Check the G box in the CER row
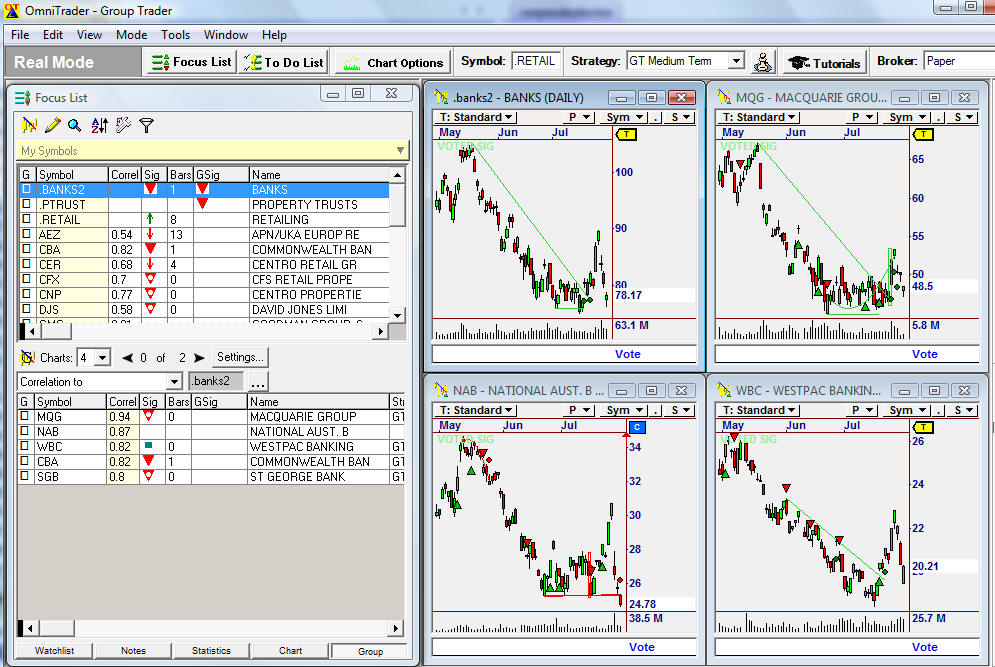Screen dimensions: 995x667 click(26, 264)
